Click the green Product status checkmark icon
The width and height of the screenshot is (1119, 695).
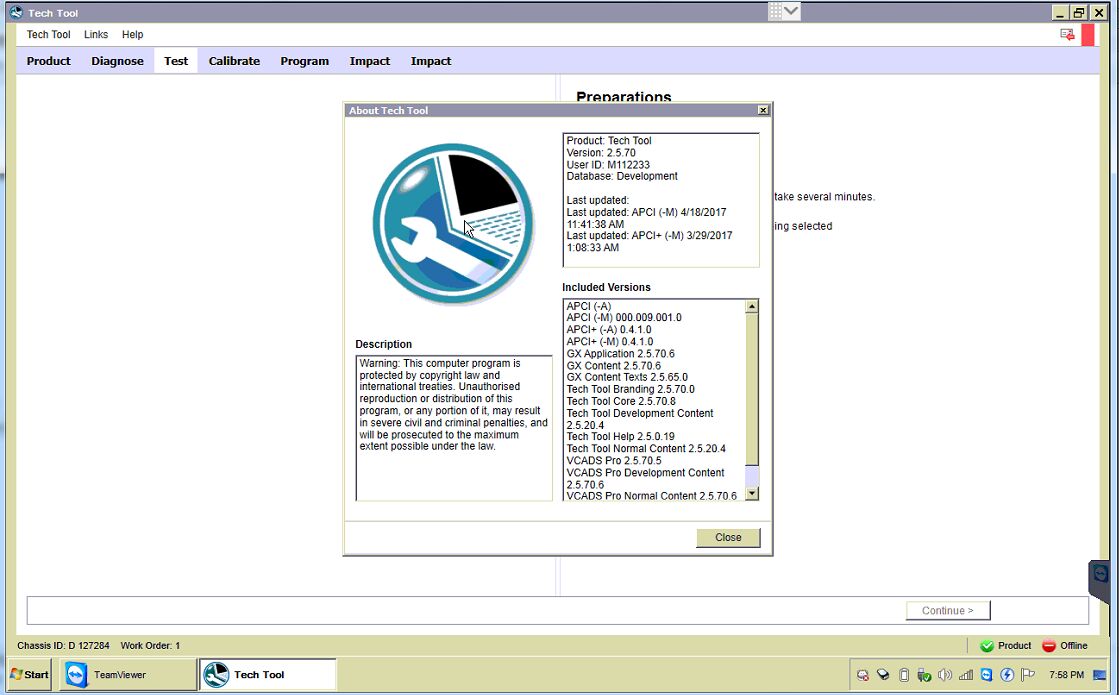coord(987,646)
